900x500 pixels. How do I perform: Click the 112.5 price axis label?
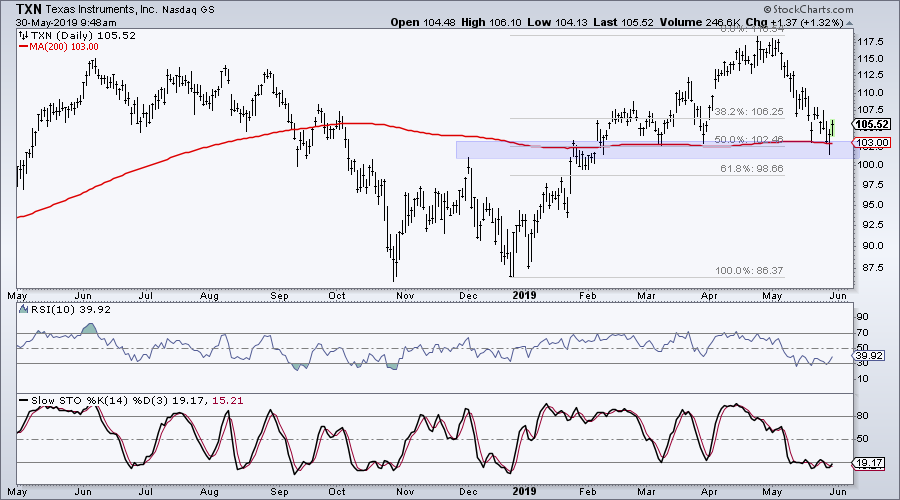(869, 75)
